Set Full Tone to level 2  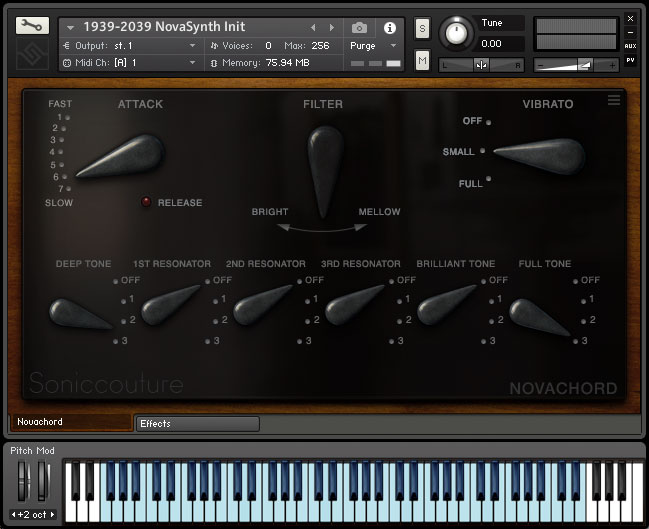coord(583,321)
